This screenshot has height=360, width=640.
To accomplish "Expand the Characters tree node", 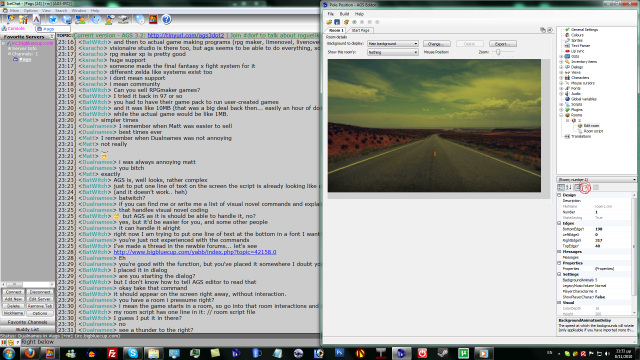I will (x=561, y=78).
